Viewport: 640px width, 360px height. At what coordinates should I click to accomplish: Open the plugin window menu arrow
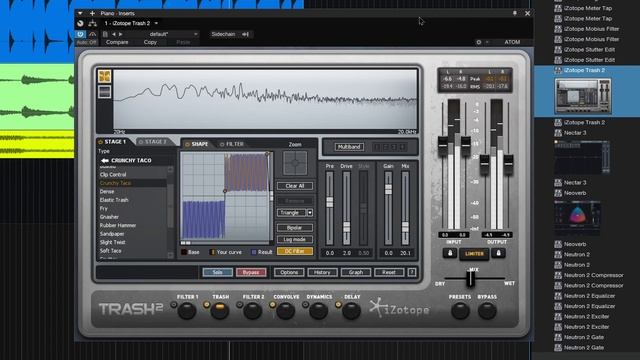80,13
